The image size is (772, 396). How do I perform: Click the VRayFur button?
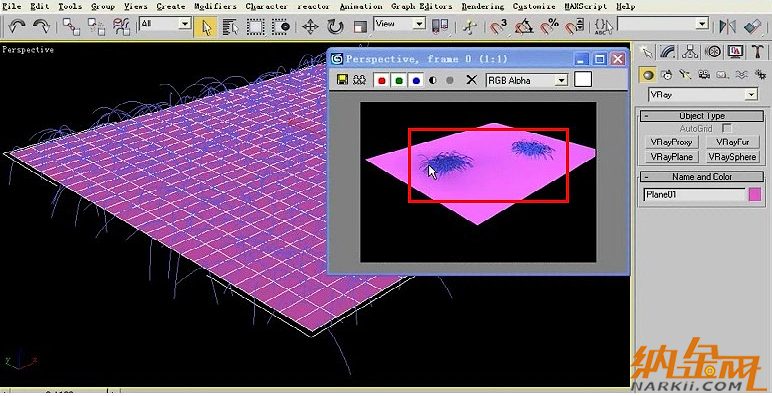click(733, 142)
